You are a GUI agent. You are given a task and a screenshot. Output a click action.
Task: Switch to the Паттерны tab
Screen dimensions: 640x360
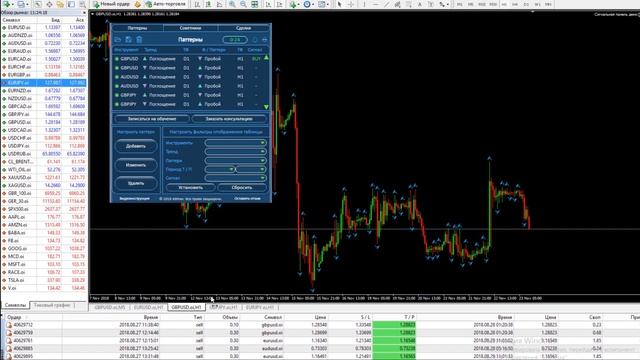[137, 28]
